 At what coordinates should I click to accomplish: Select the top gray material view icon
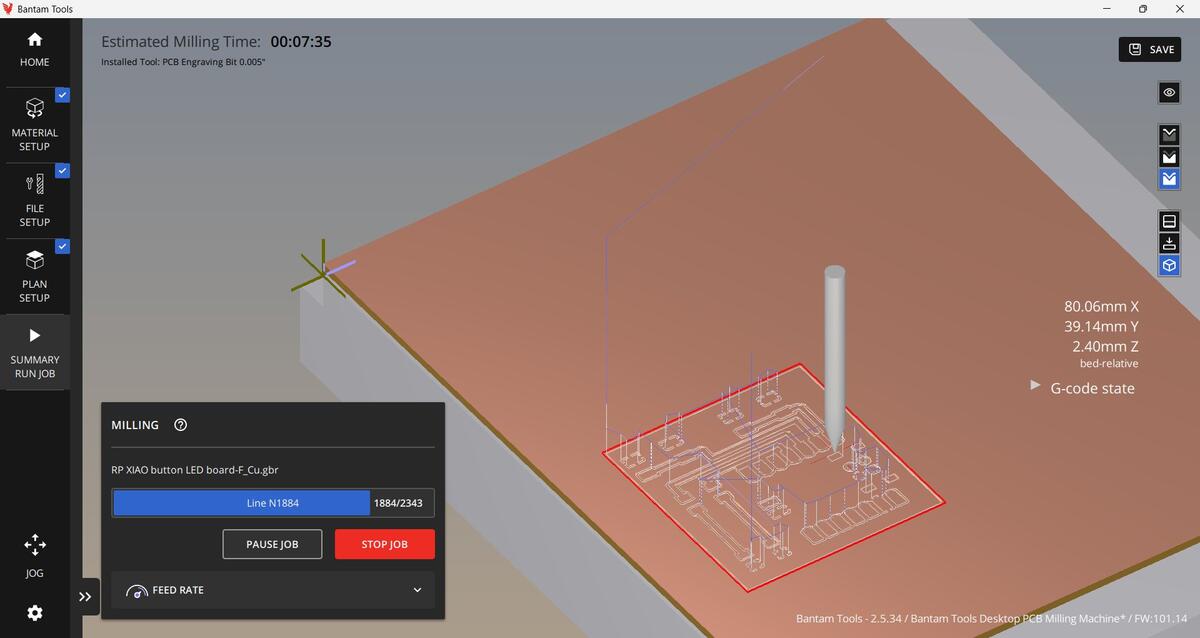(1169, 134)
